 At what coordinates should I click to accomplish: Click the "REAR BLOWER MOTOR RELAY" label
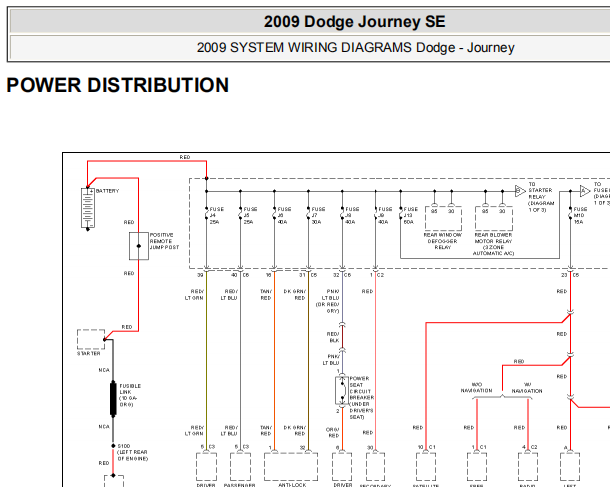click(x=493, y=244)
